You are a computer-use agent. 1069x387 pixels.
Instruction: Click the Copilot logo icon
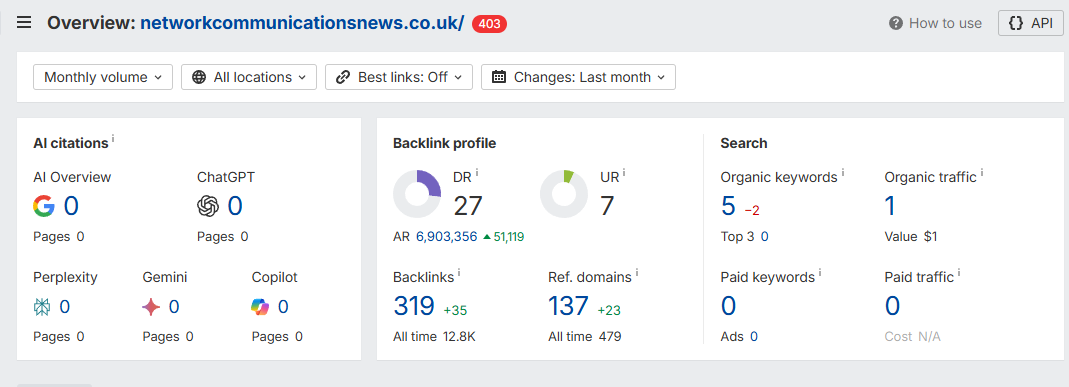coord(260,307)
